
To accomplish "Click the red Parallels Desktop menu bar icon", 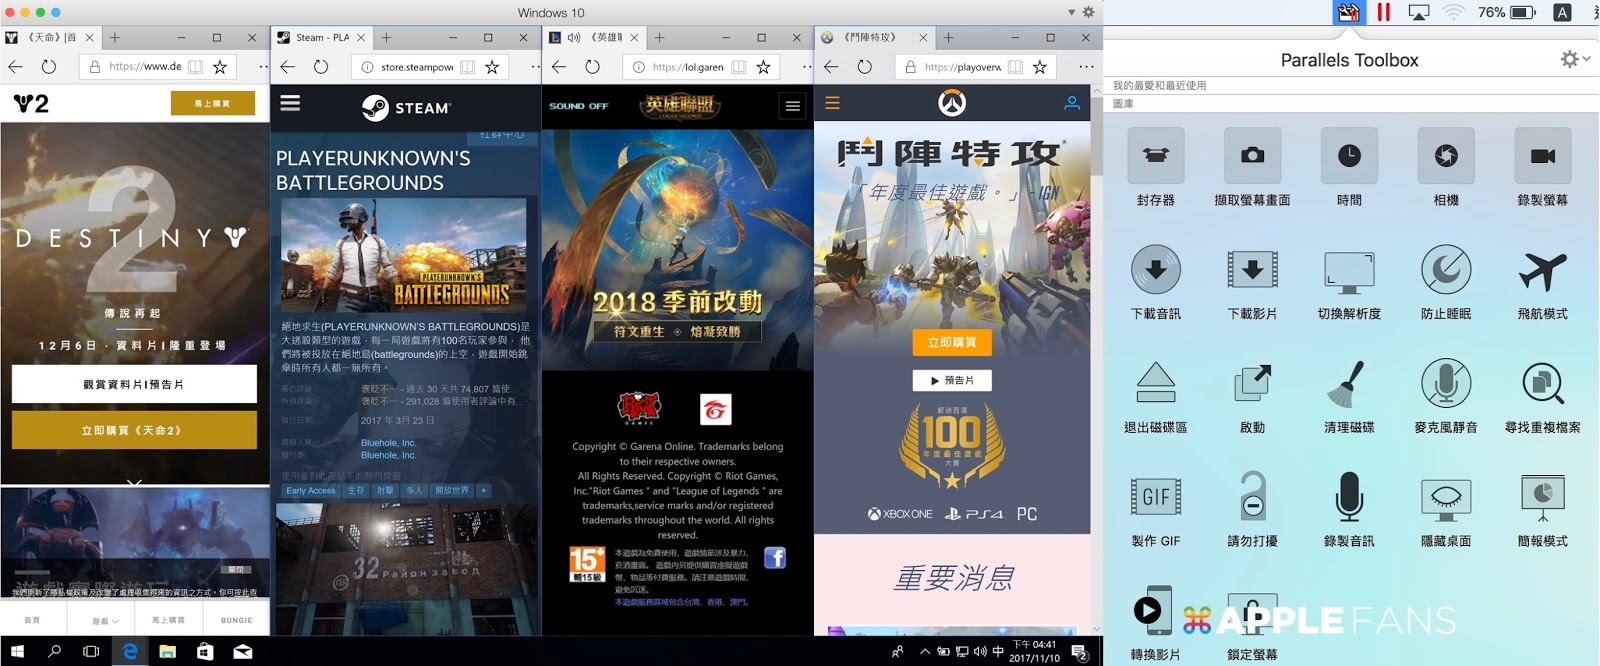I will click(x=1384, y=12).
